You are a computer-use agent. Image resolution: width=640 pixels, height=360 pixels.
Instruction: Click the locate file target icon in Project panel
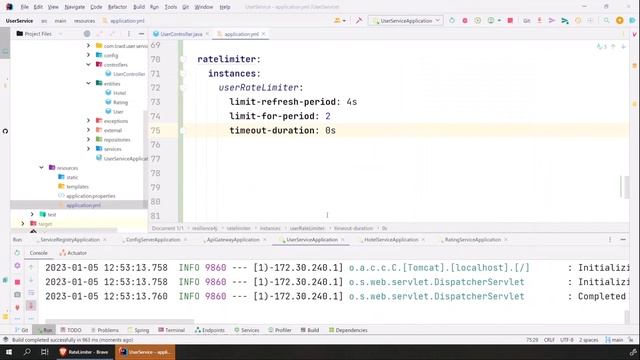[x=87, y=34]
